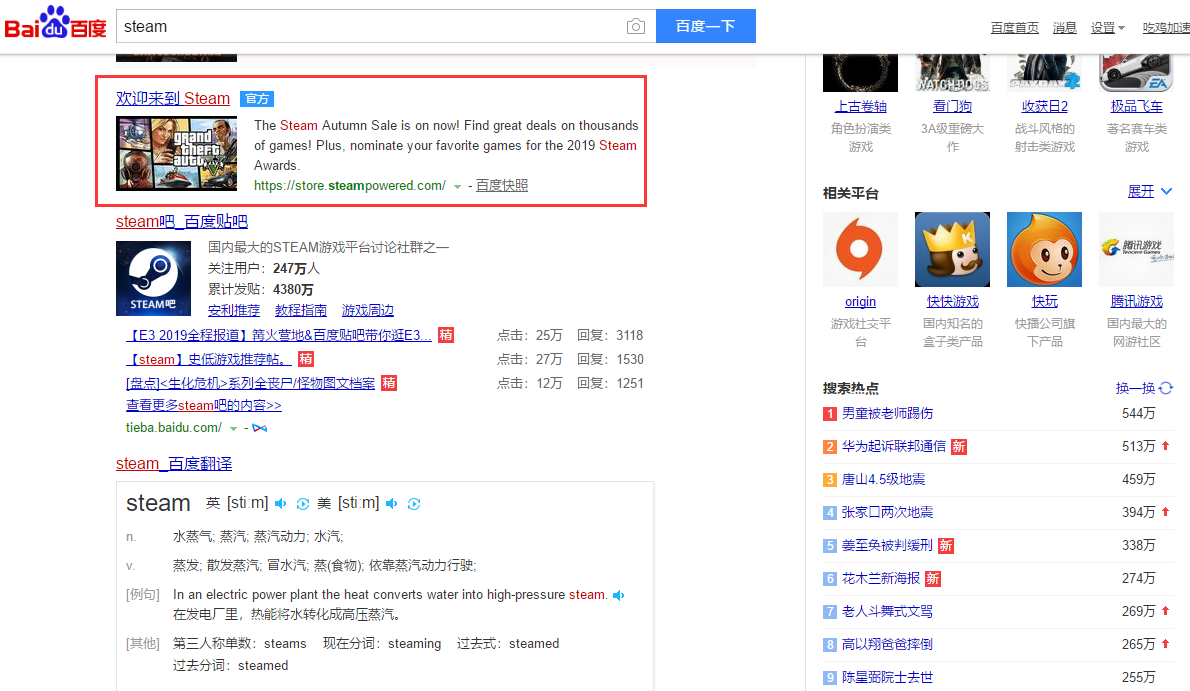This screenshot has width=1190, height=691.
Task: Open the 欢迎来到 Steam result
Action: pyautogui.click(x=173, y=99)
